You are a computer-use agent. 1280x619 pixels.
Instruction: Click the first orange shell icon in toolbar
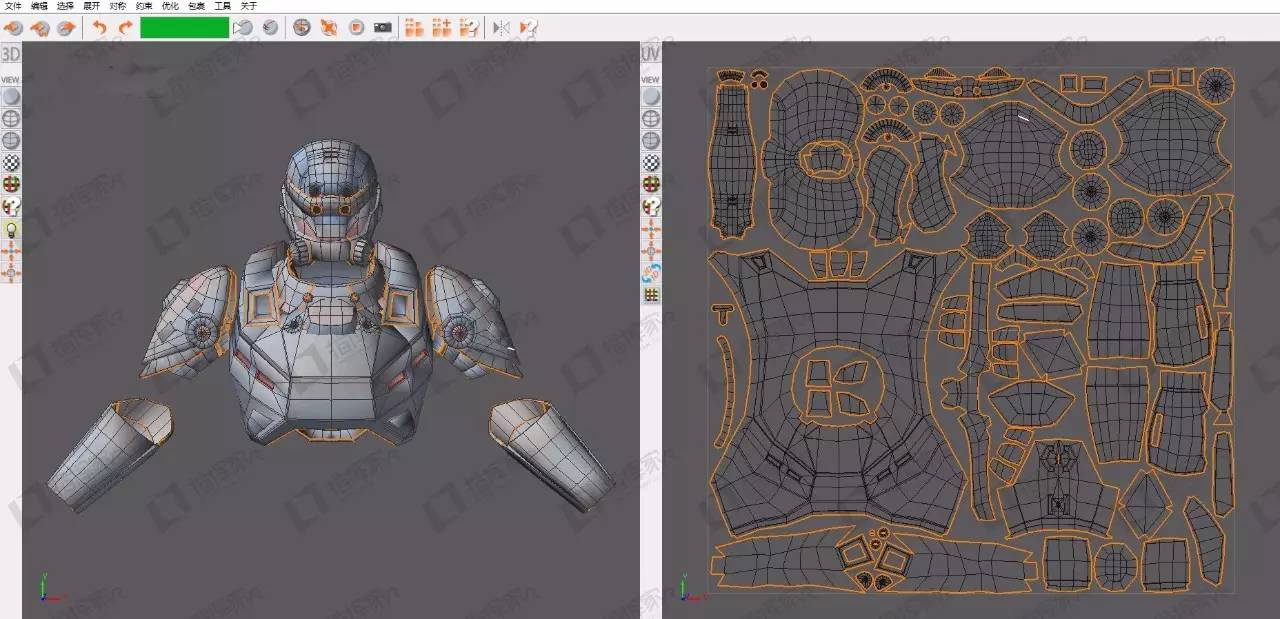tap(14, 28)
